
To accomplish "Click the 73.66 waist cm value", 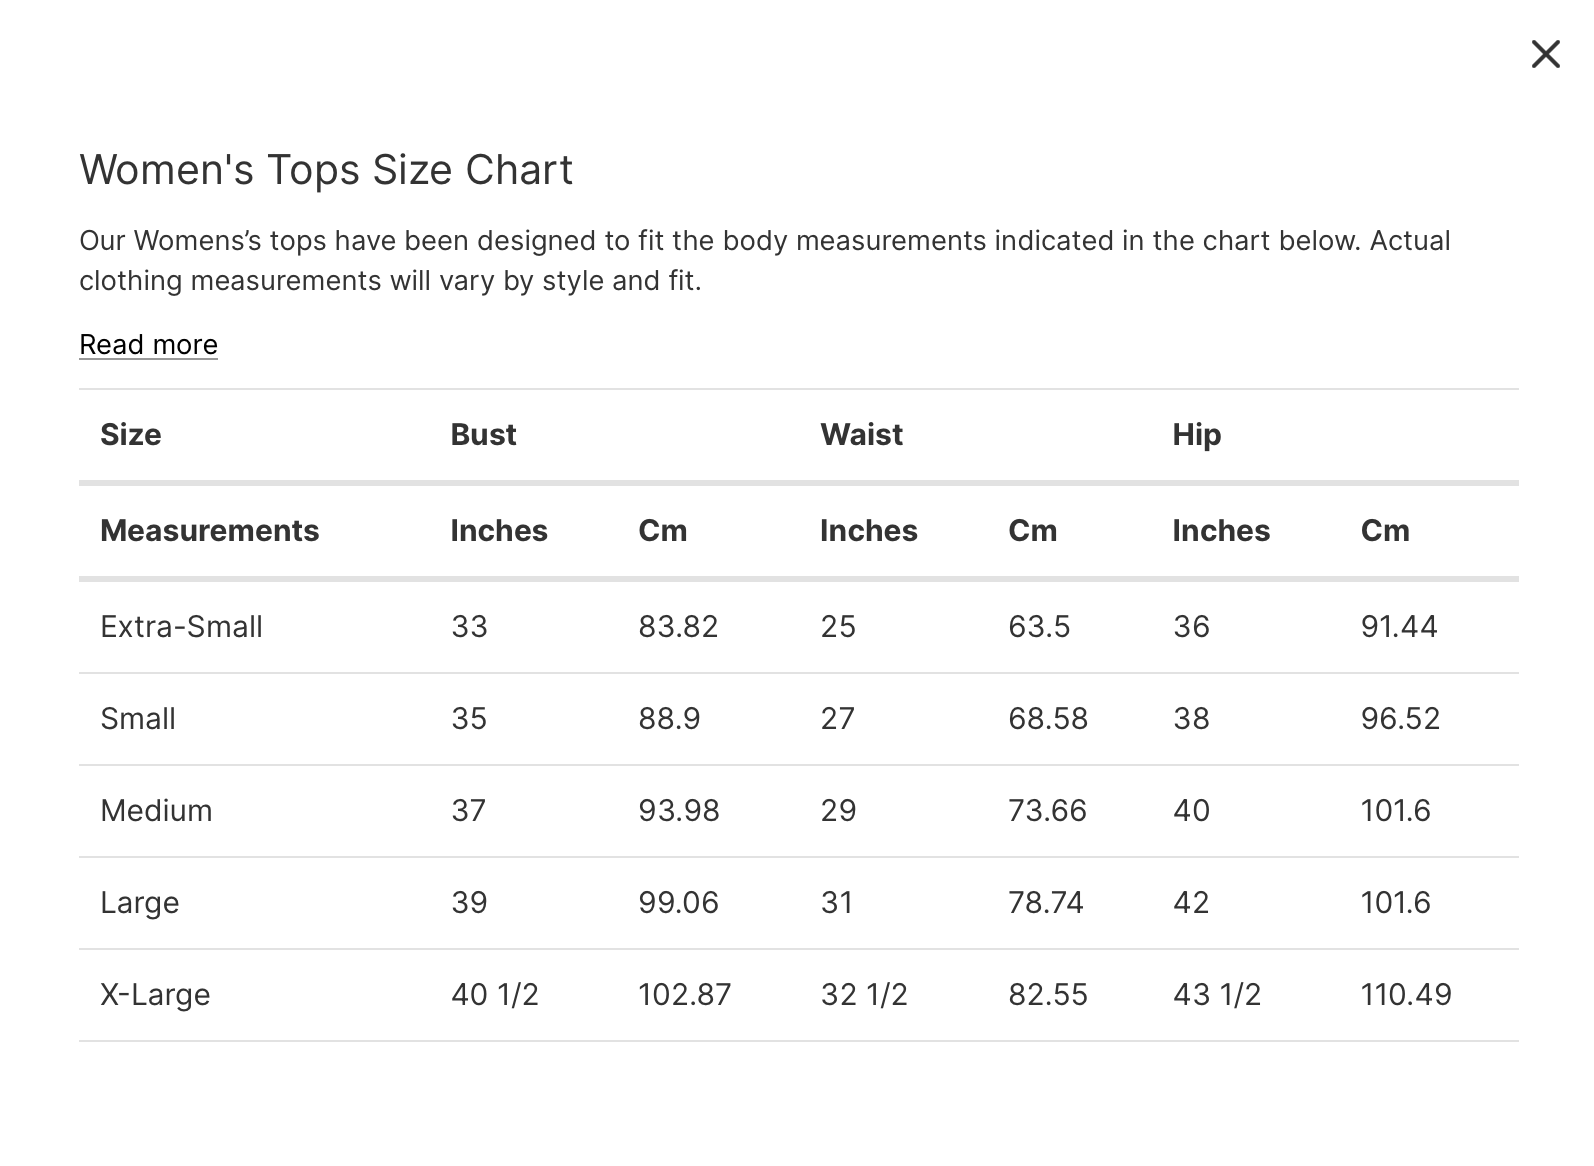I will (1047, 811).
